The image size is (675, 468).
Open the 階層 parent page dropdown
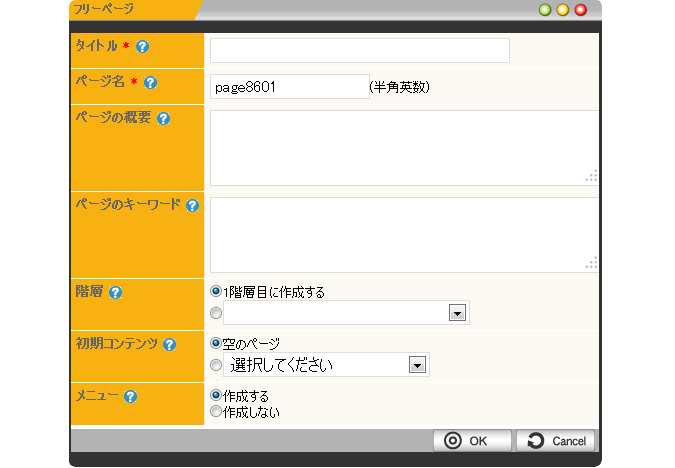click(346, 313)
